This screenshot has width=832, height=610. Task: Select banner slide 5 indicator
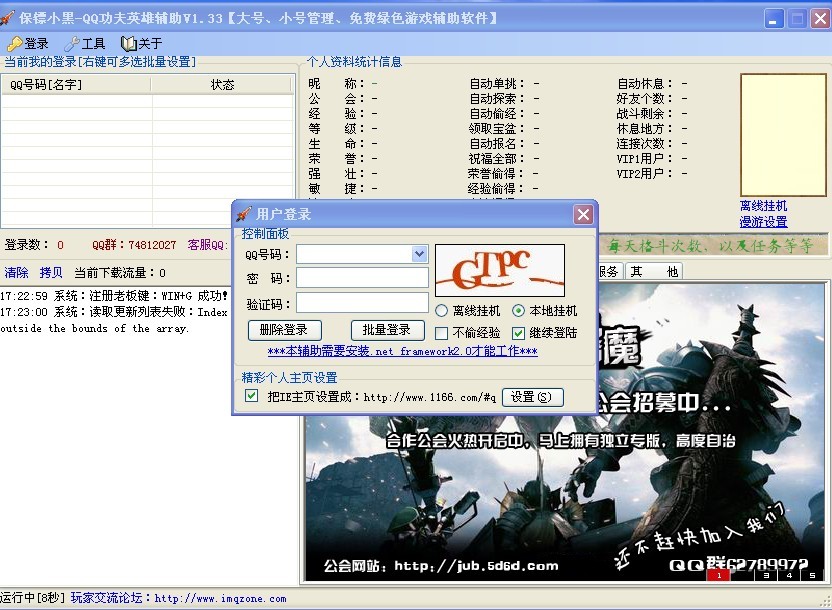[x=812, y=576]
